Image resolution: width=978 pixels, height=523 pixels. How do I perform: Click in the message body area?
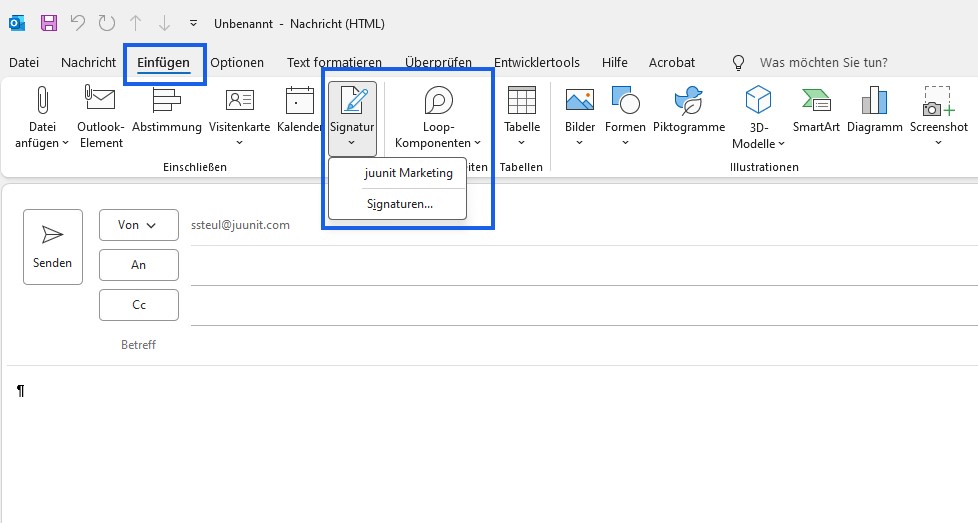(x=489, y=444)
